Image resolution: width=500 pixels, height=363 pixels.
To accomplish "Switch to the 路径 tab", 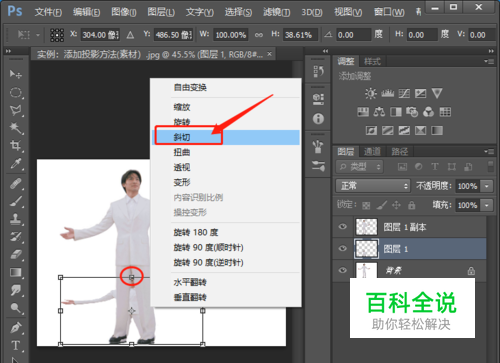I will tap(399, 152).
